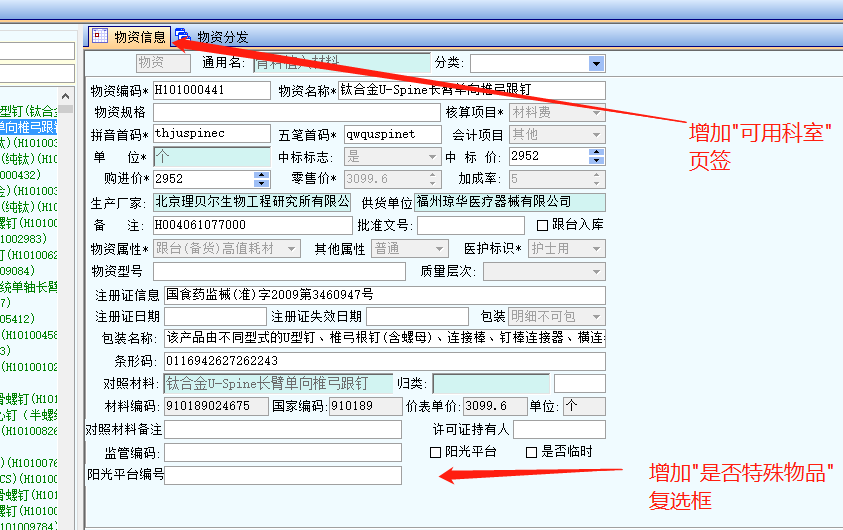Focus the 对照材料备注 input field

(x=283, y=429)
